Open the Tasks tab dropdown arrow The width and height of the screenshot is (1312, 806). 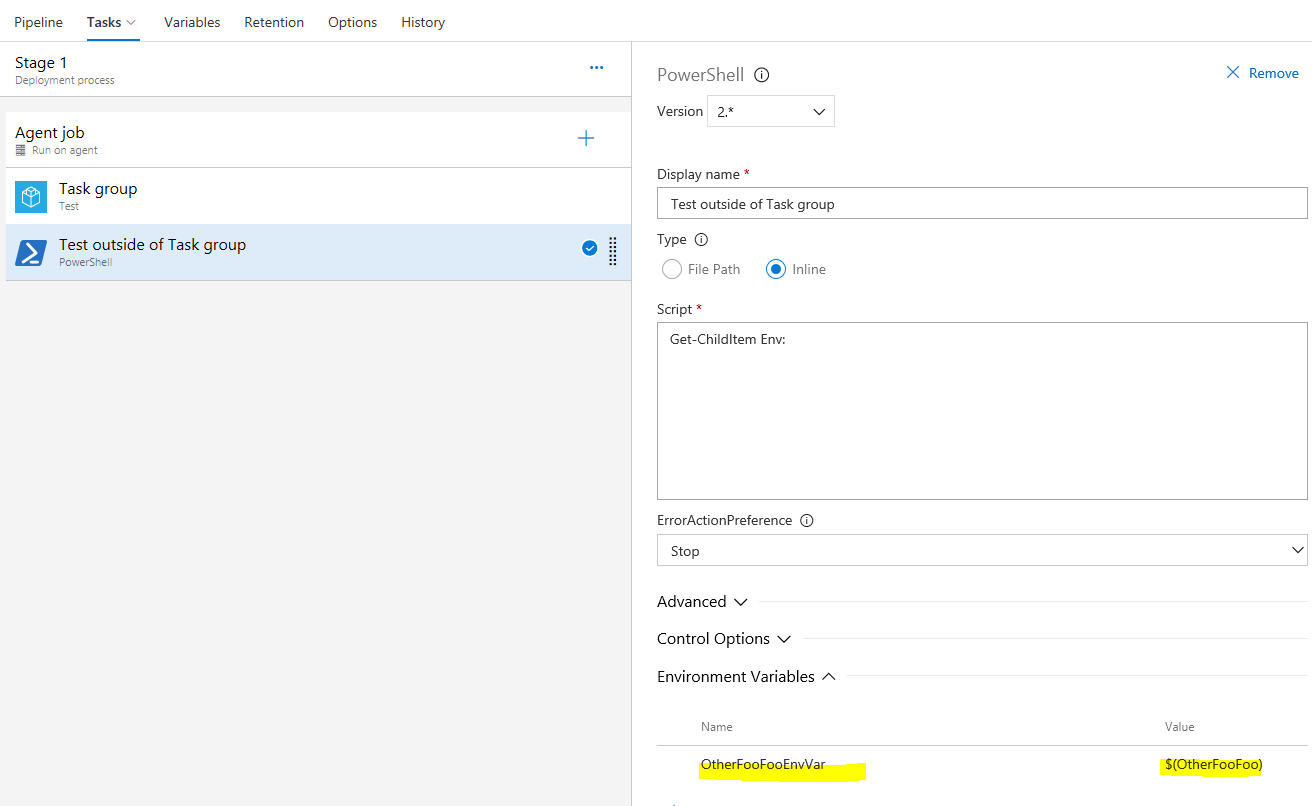[x=131, y=22]
